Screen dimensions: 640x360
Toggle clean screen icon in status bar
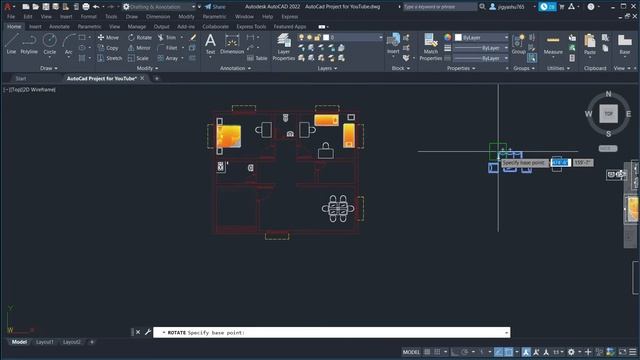coord(622,352)
